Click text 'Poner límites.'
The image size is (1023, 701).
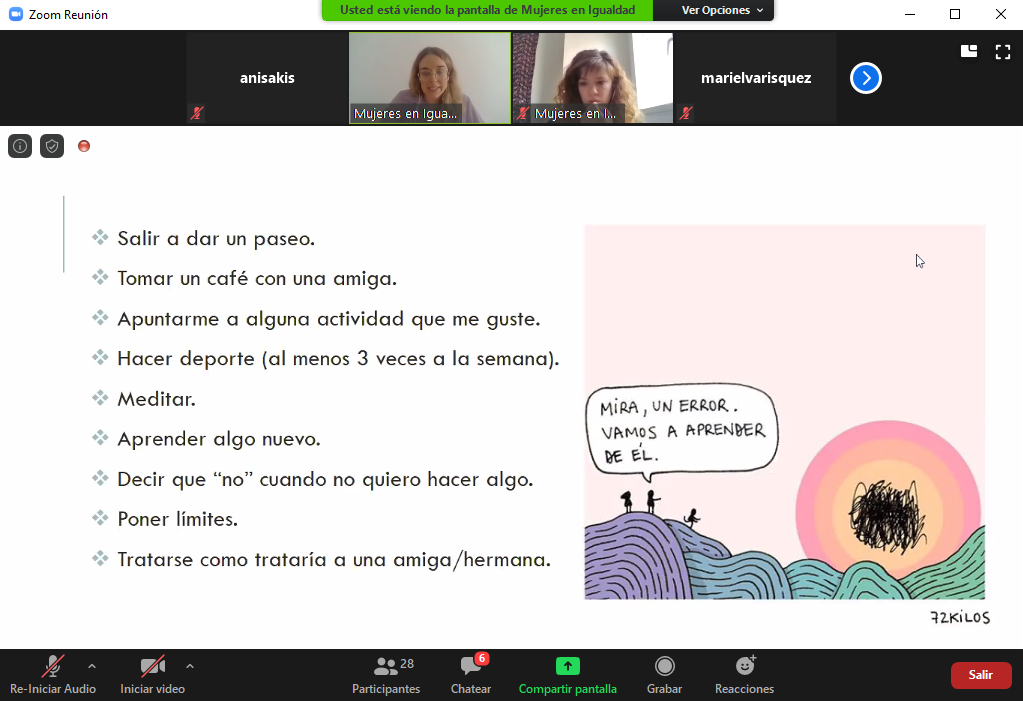coord(177,519)
